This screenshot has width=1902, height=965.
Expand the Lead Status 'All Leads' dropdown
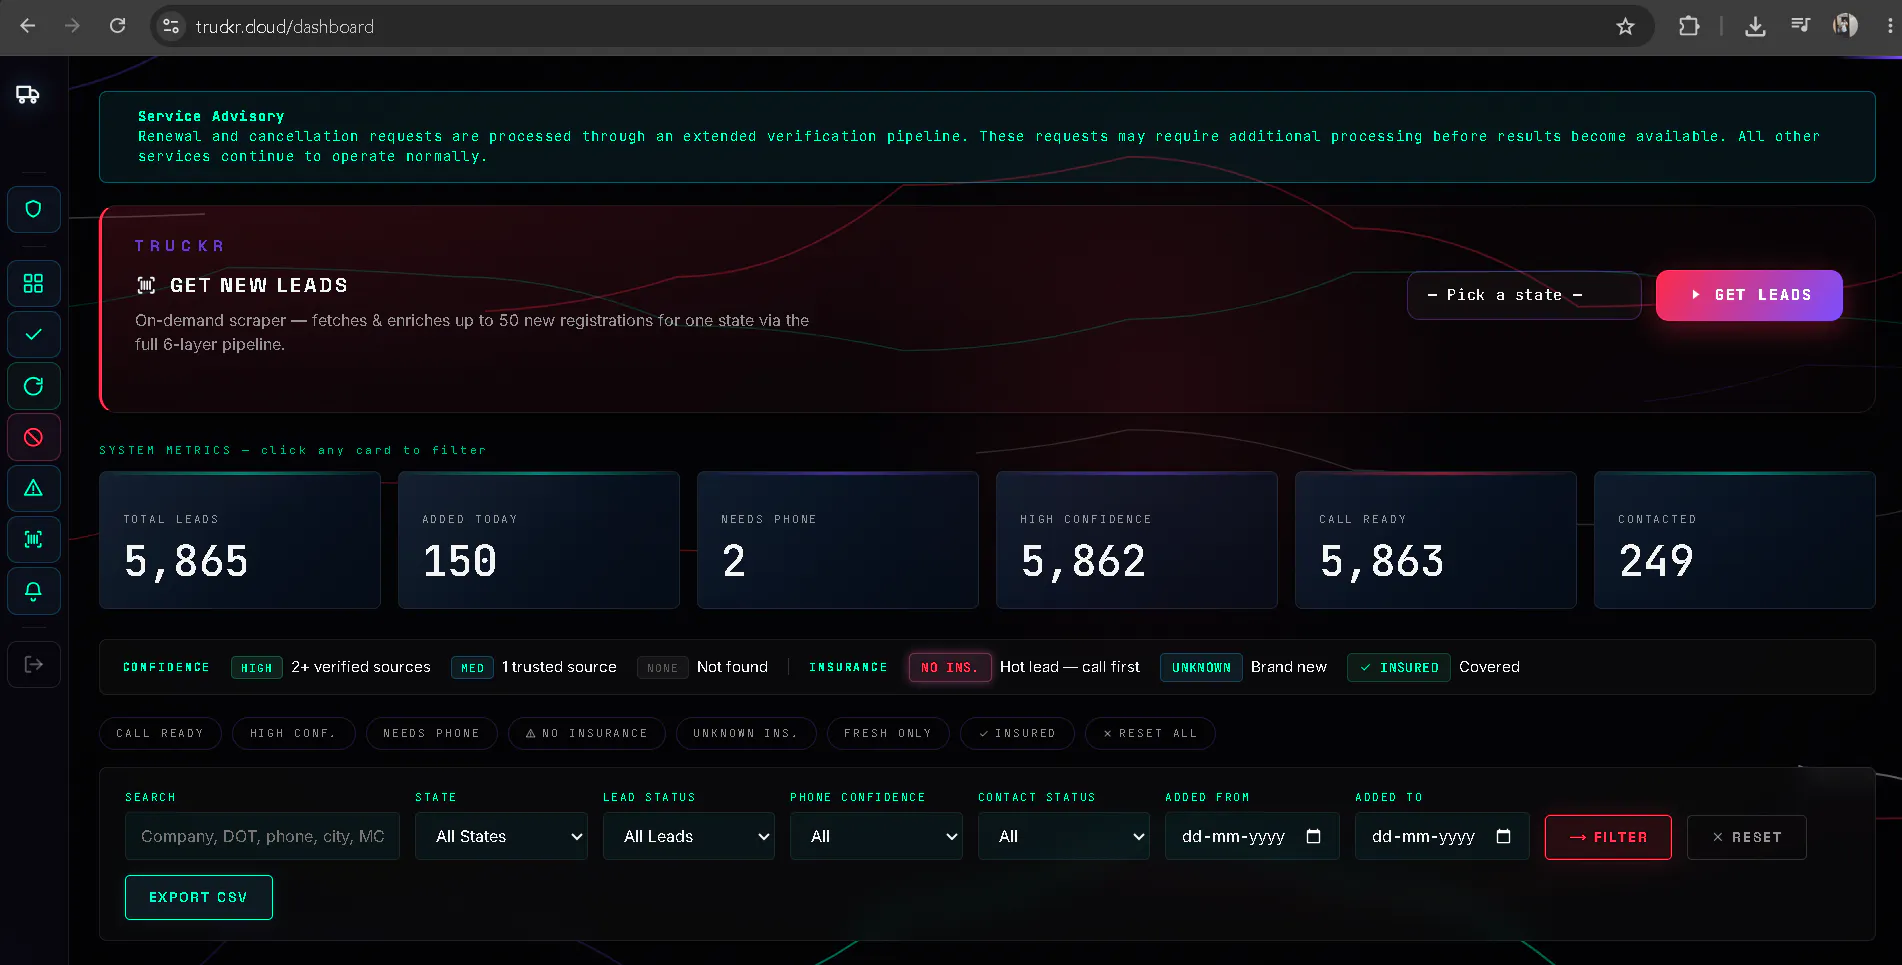coord(689,836)
